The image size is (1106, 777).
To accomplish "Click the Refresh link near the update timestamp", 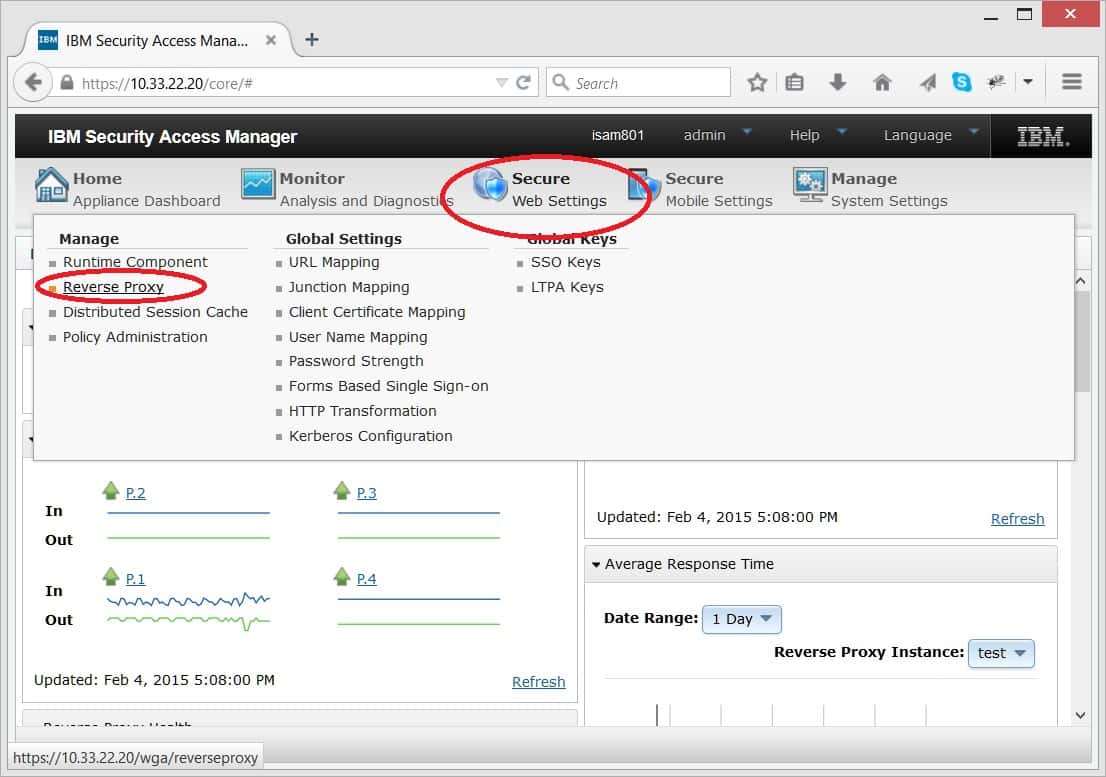I will coord(1017,518).
